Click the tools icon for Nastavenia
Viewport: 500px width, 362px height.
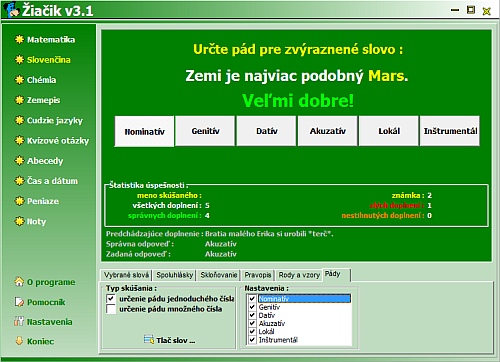(x=19, y=321)
